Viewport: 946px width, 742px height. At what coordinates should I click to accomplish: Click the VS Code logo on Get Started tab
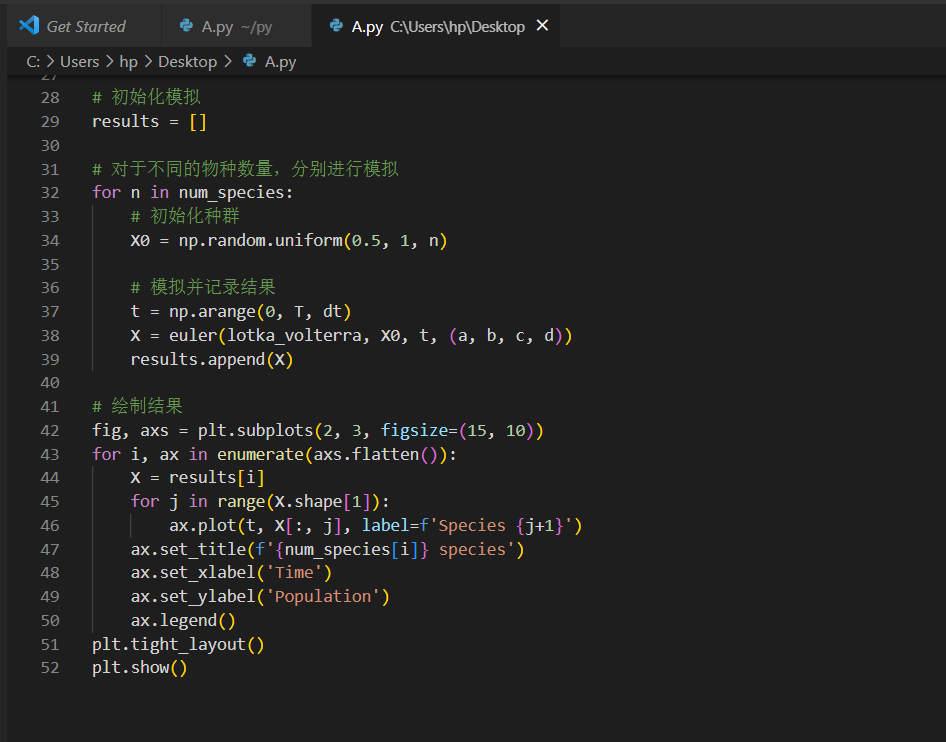tap(29, 25)
